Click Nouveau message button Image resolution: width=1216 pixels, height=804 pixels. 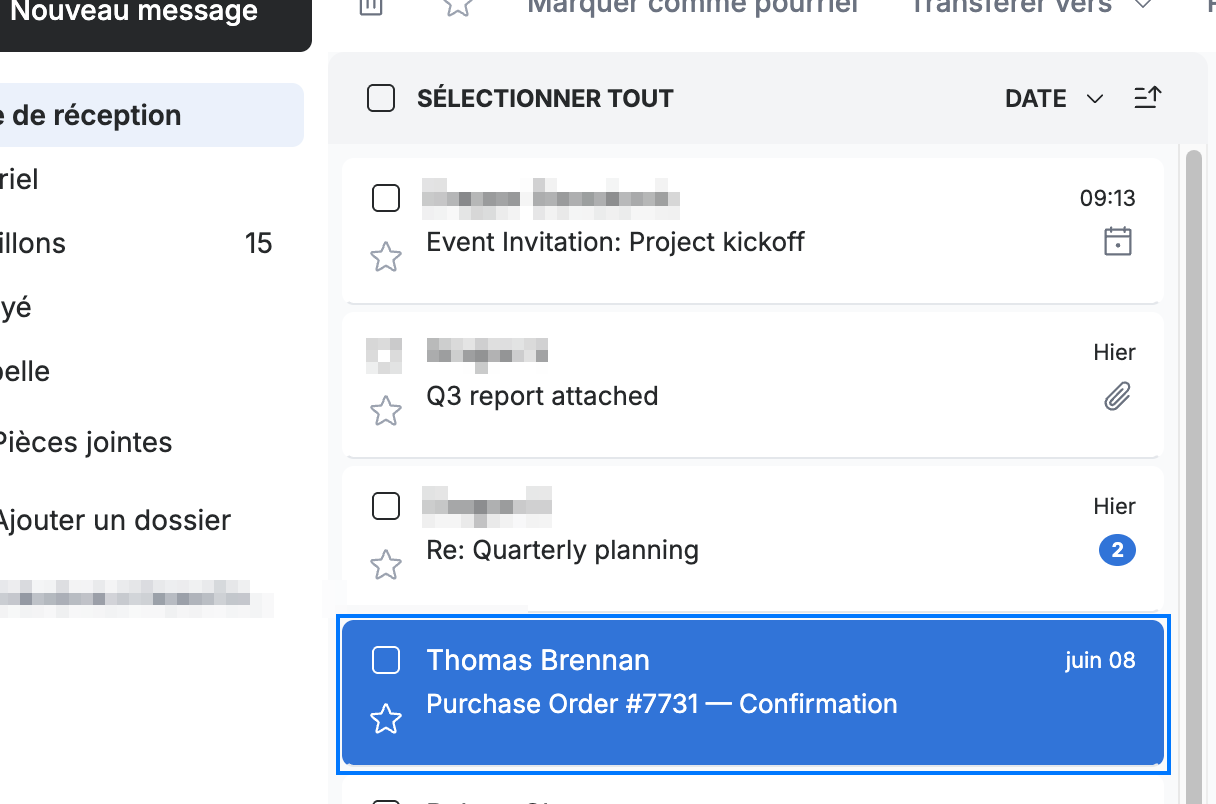134,14
